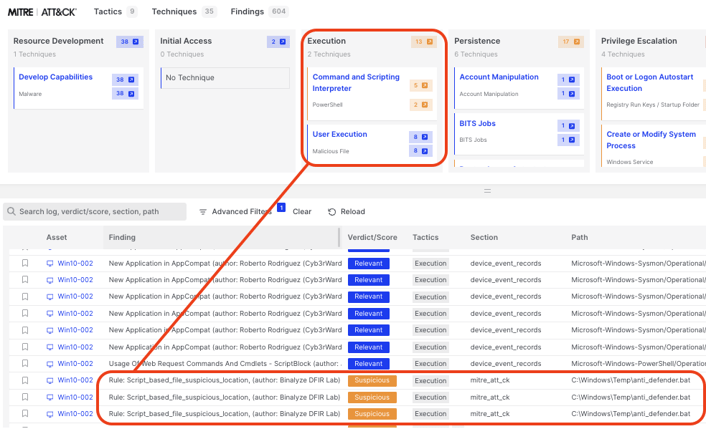Open Command and Scripting Interpreter technique
Image resolution: width=706 pixels, height=429 pixels.
tap(356, 83)
